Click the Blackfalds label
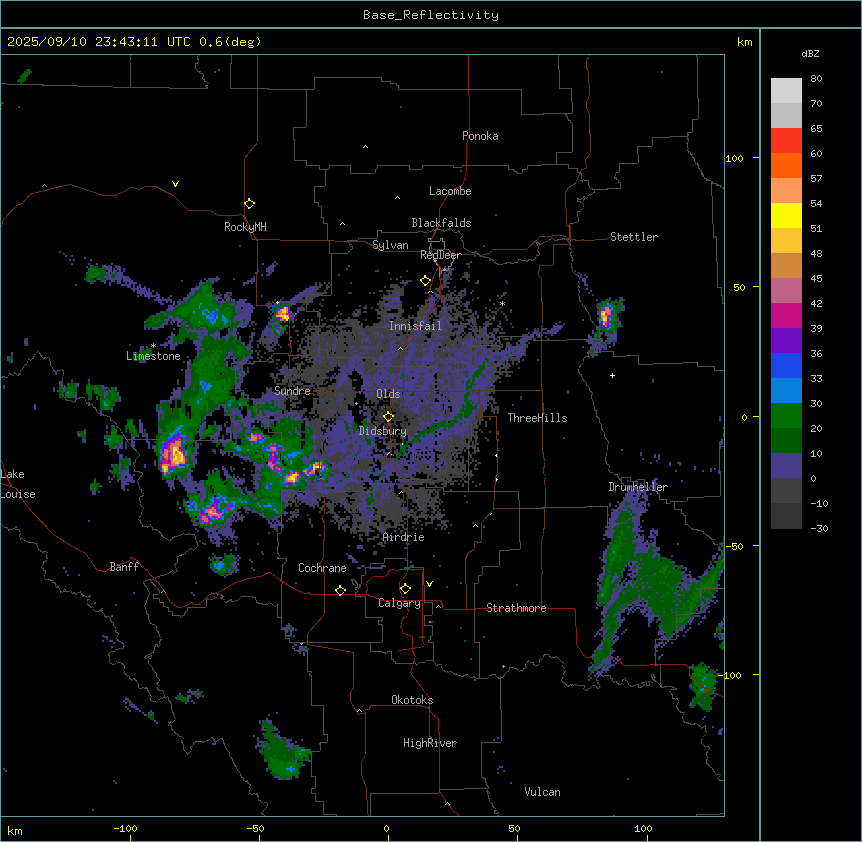Viewport: 862px width, 842px height. [x=441, y=223]
